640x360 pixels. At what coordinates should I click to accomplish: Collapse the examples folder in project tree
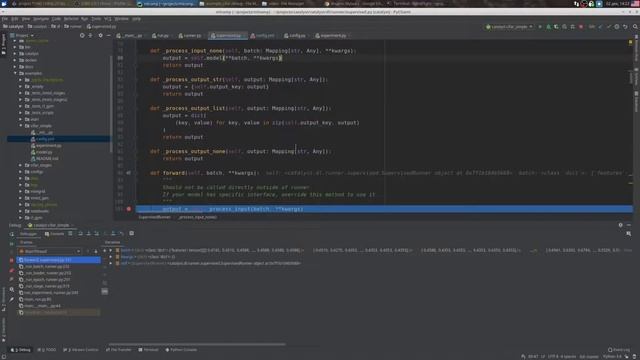pos(16,73)
